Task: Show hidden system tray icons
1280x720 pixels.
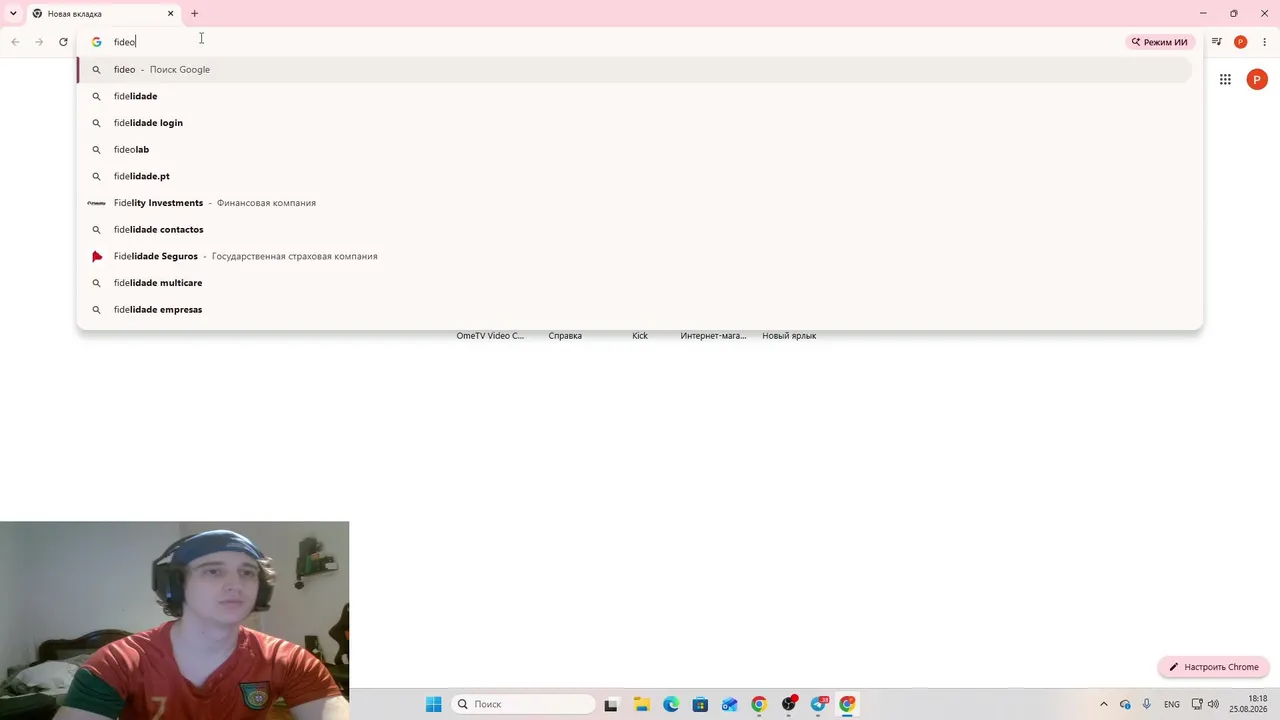Action: (1104, 705)
